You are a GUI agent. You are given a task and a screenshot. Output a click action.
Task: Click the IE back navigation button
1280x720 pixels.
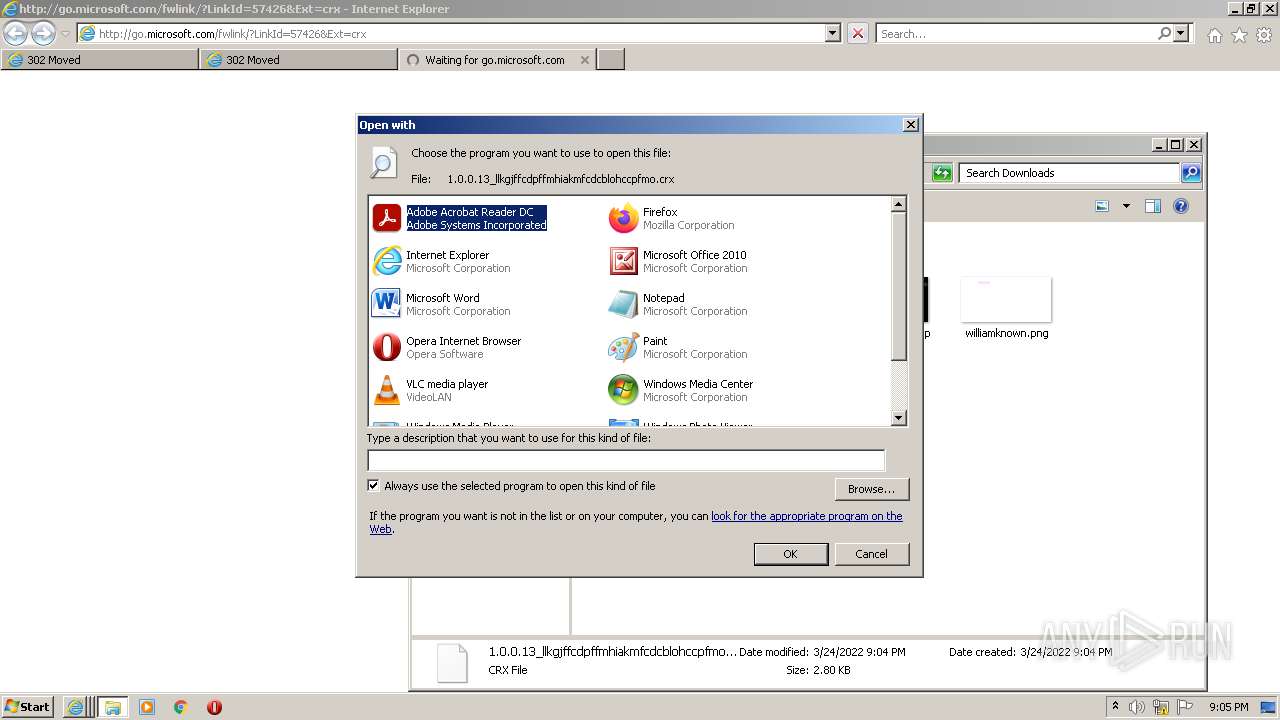point(16,33)
